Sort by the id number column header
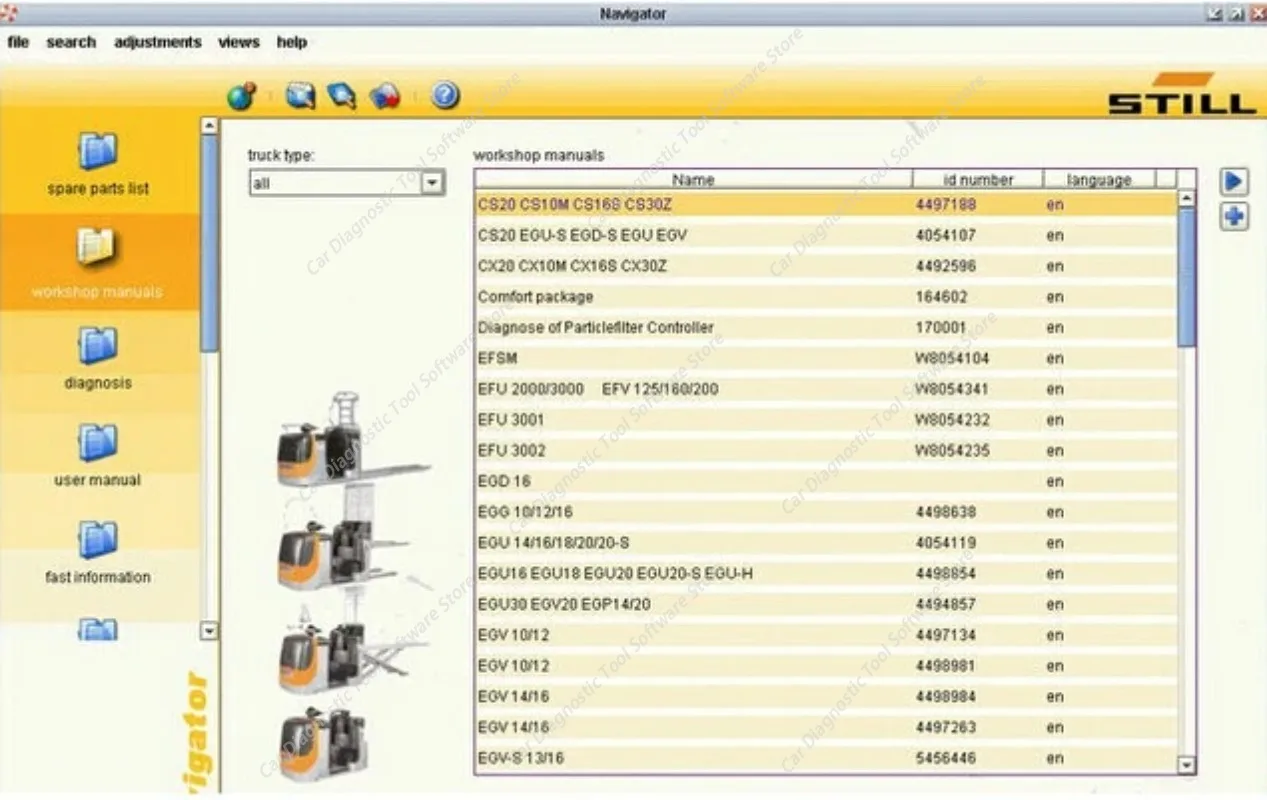1267x800 pixels. [978, 179]
